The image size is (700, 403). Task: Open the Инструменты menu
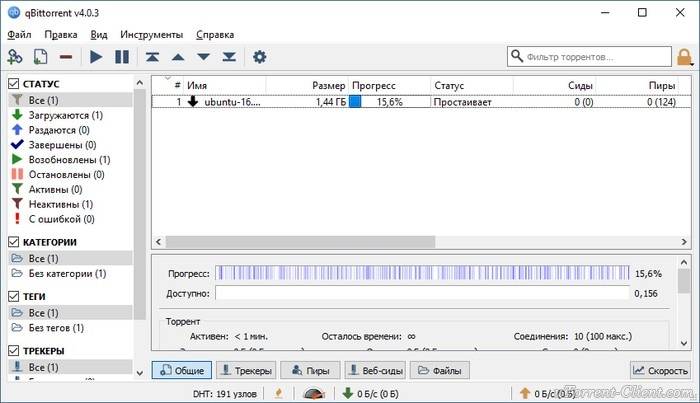tap(151, 34)
